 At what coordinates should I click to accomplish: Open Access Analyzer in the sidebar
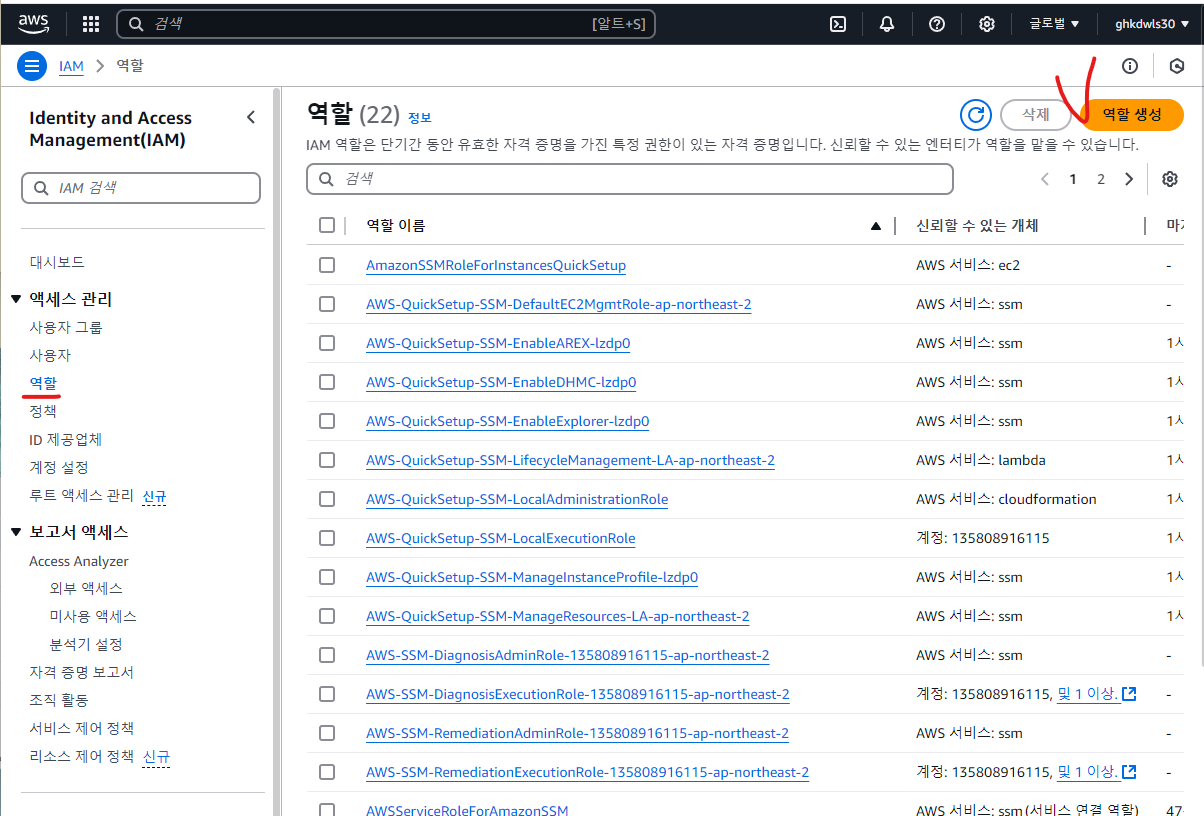79,561
